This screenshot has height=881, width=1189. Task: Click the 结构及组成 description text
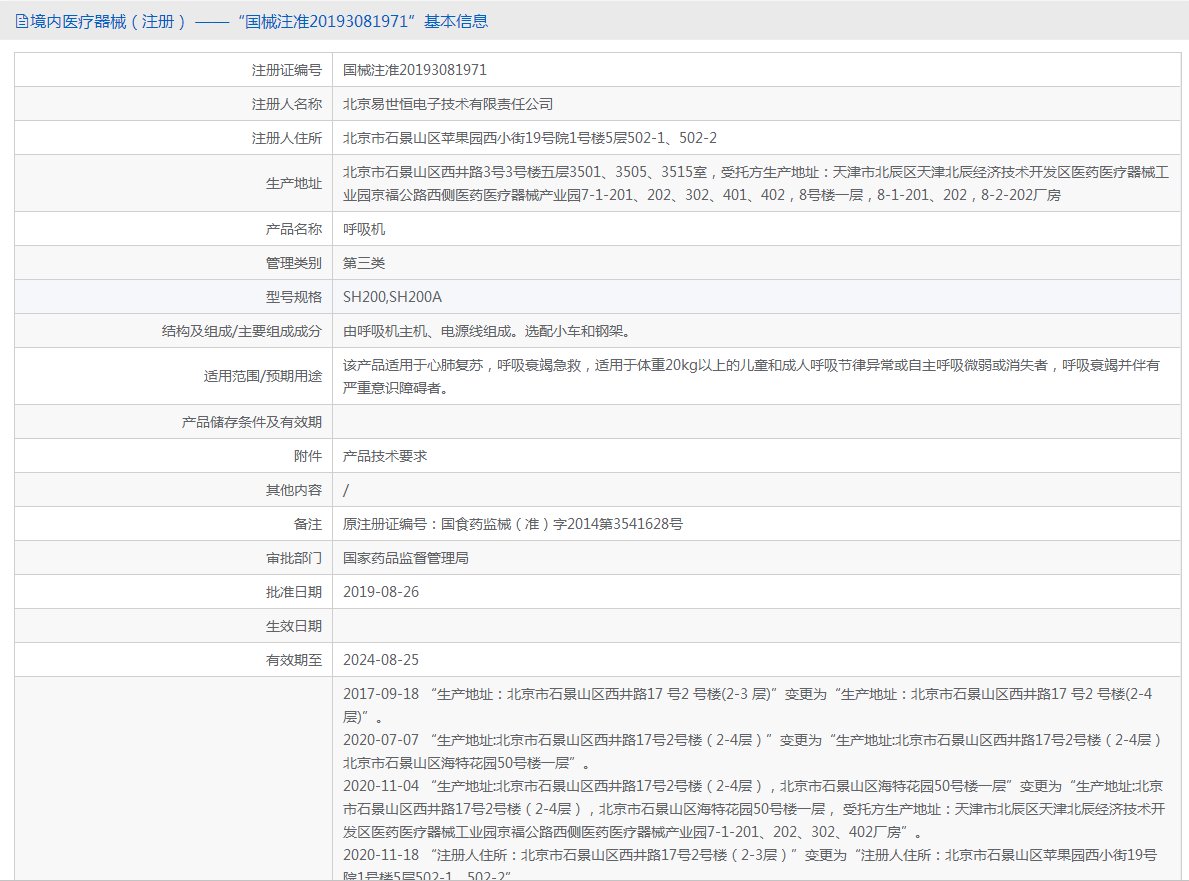(x=487, y=331)
